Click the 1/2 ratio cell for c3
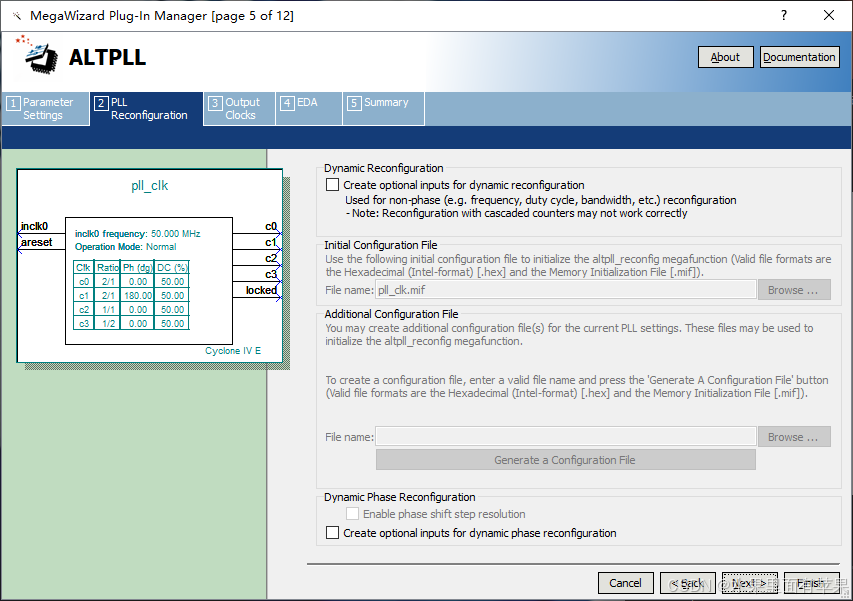The width and height of the screenshot is (853, 601). [108, 324]
